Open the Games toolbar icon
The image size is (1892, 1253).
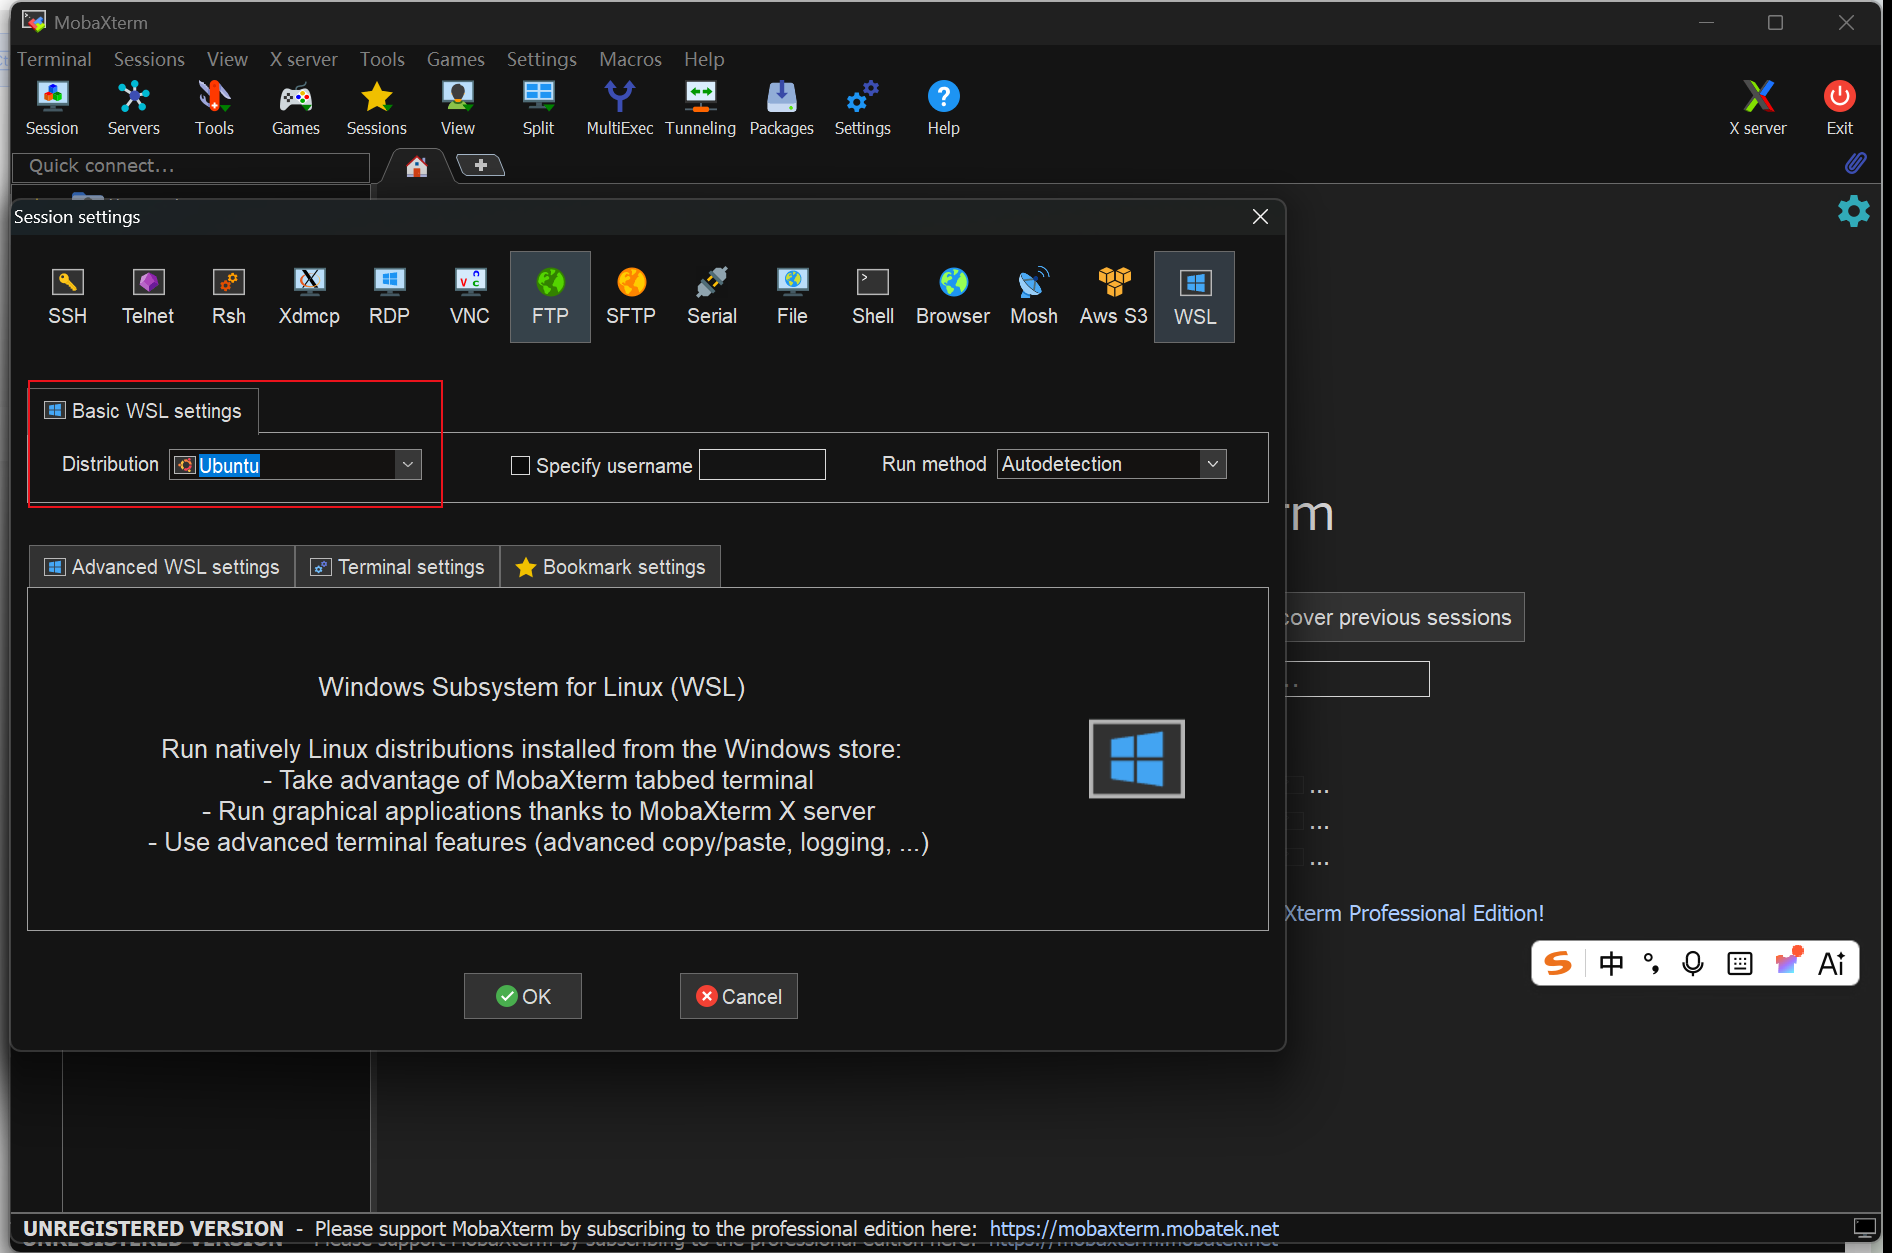pyautogui.click(x=296, y=108)
